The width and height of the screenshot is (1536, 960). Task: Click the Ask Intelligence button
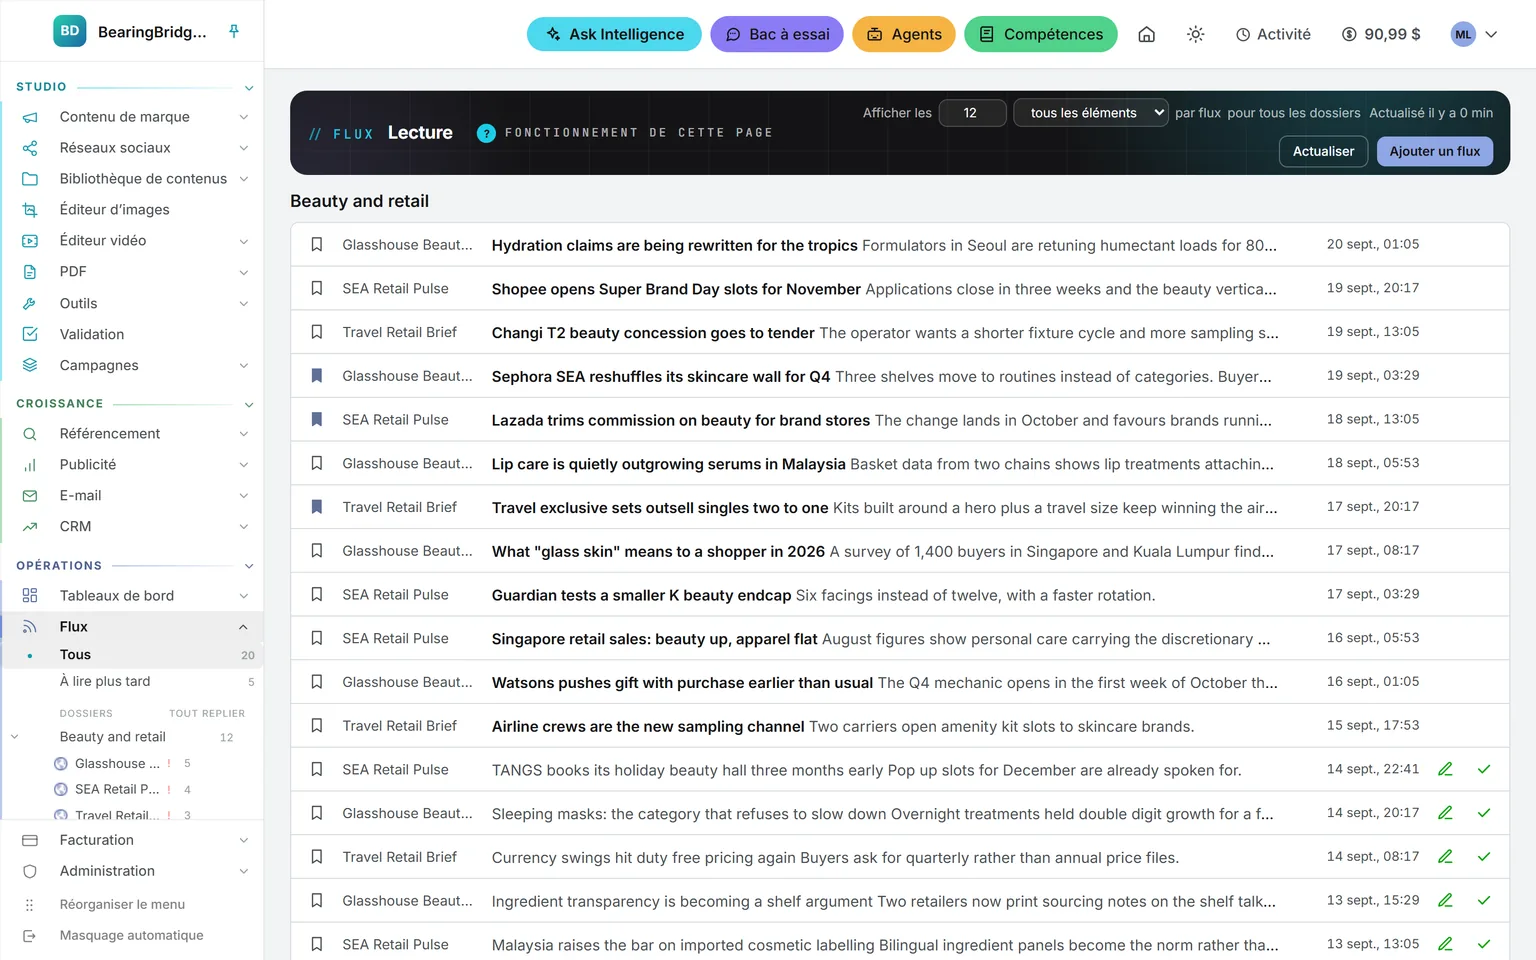coord(614,34)
